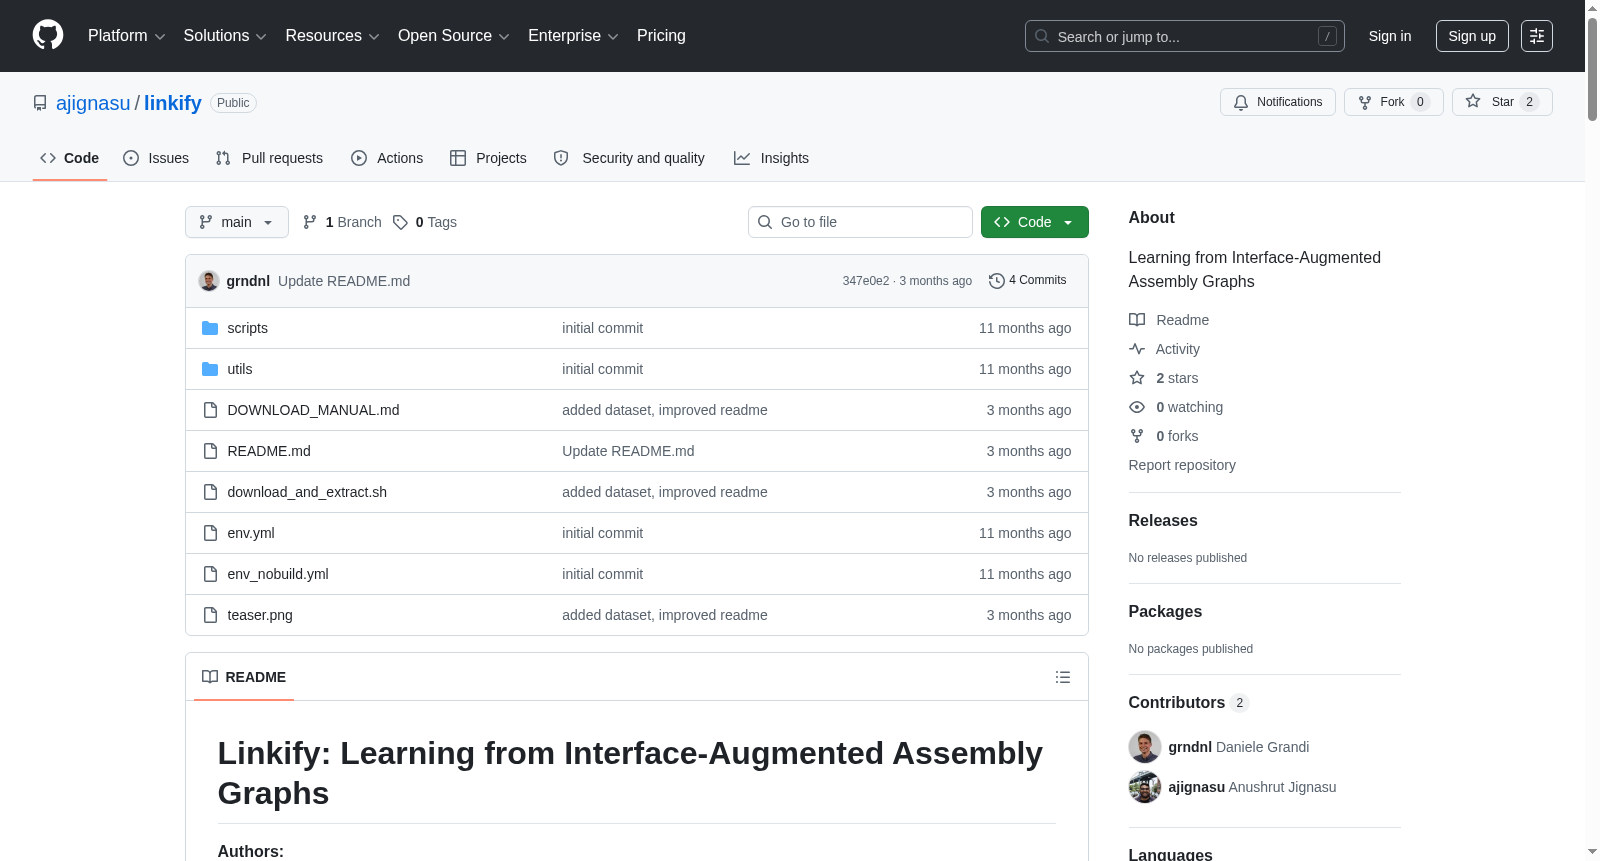Click the Fork icon
The image size is (1600, 861).
(1365, 102)
